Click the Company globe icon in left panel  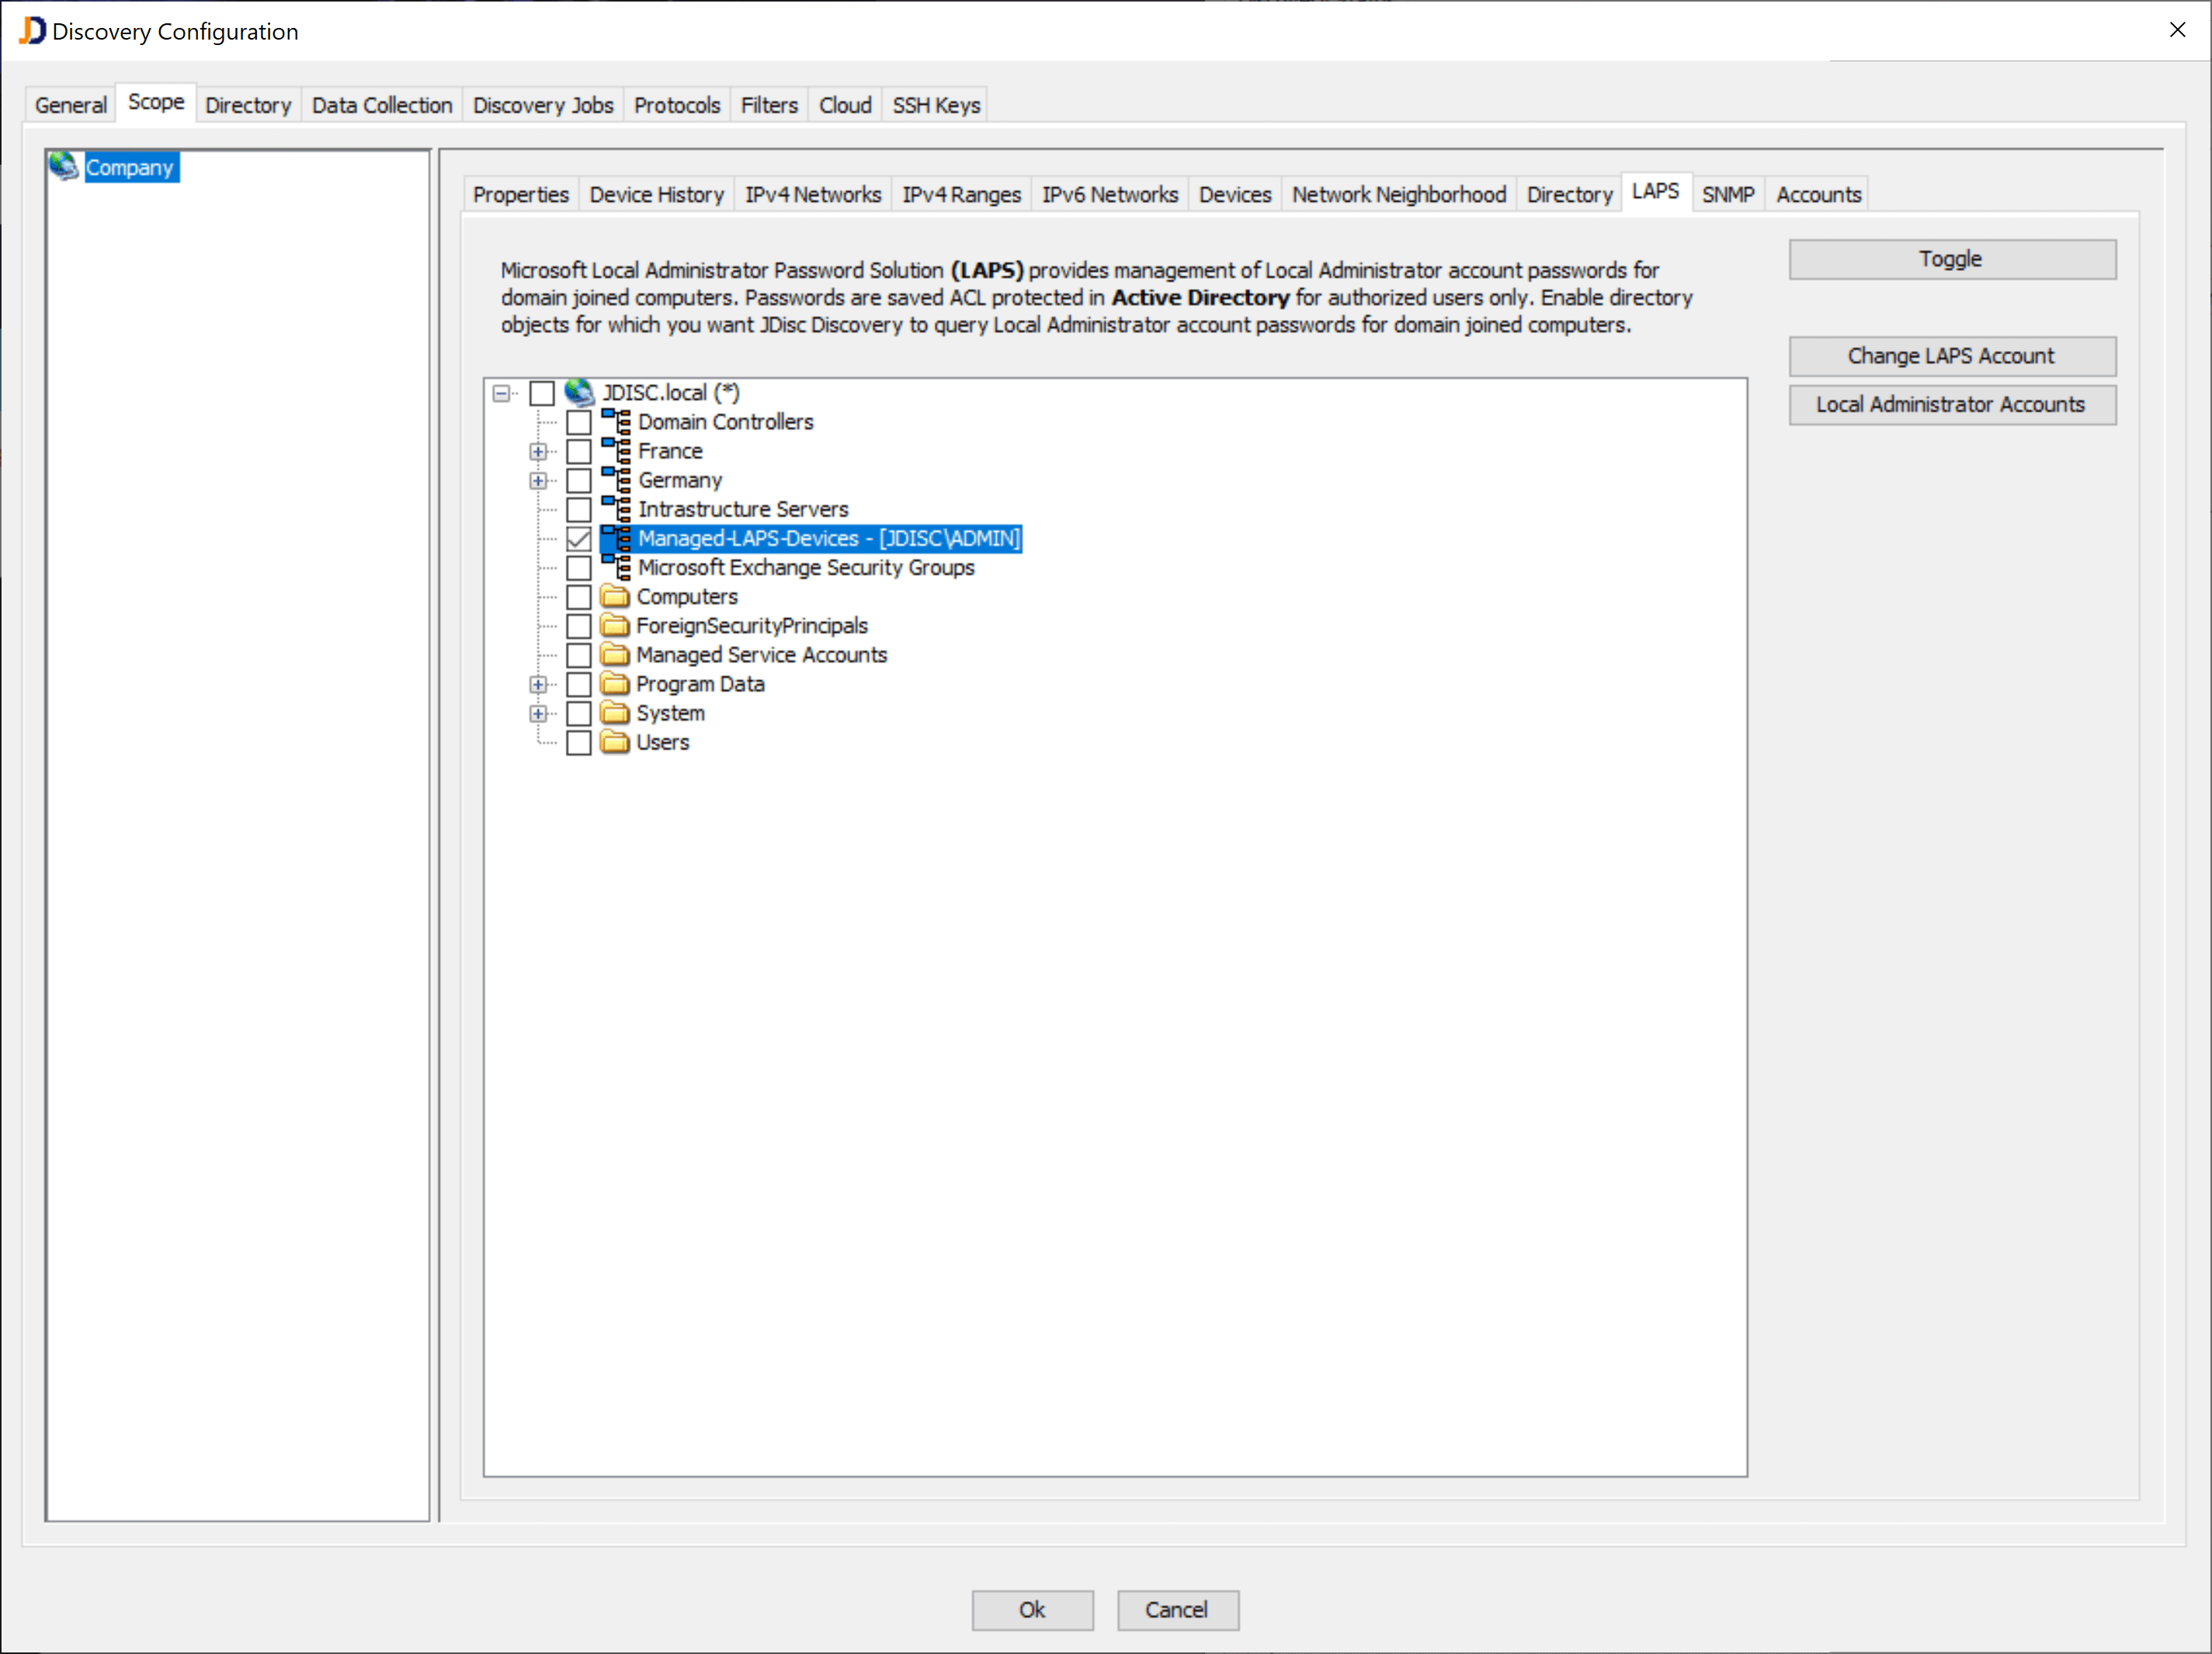(x=64, y=166)
